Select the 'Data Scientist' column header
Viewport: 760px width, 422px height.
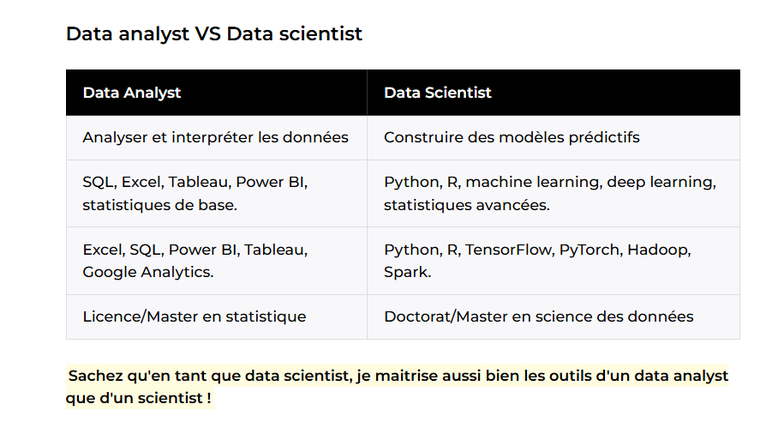click(x=554, y=93)
